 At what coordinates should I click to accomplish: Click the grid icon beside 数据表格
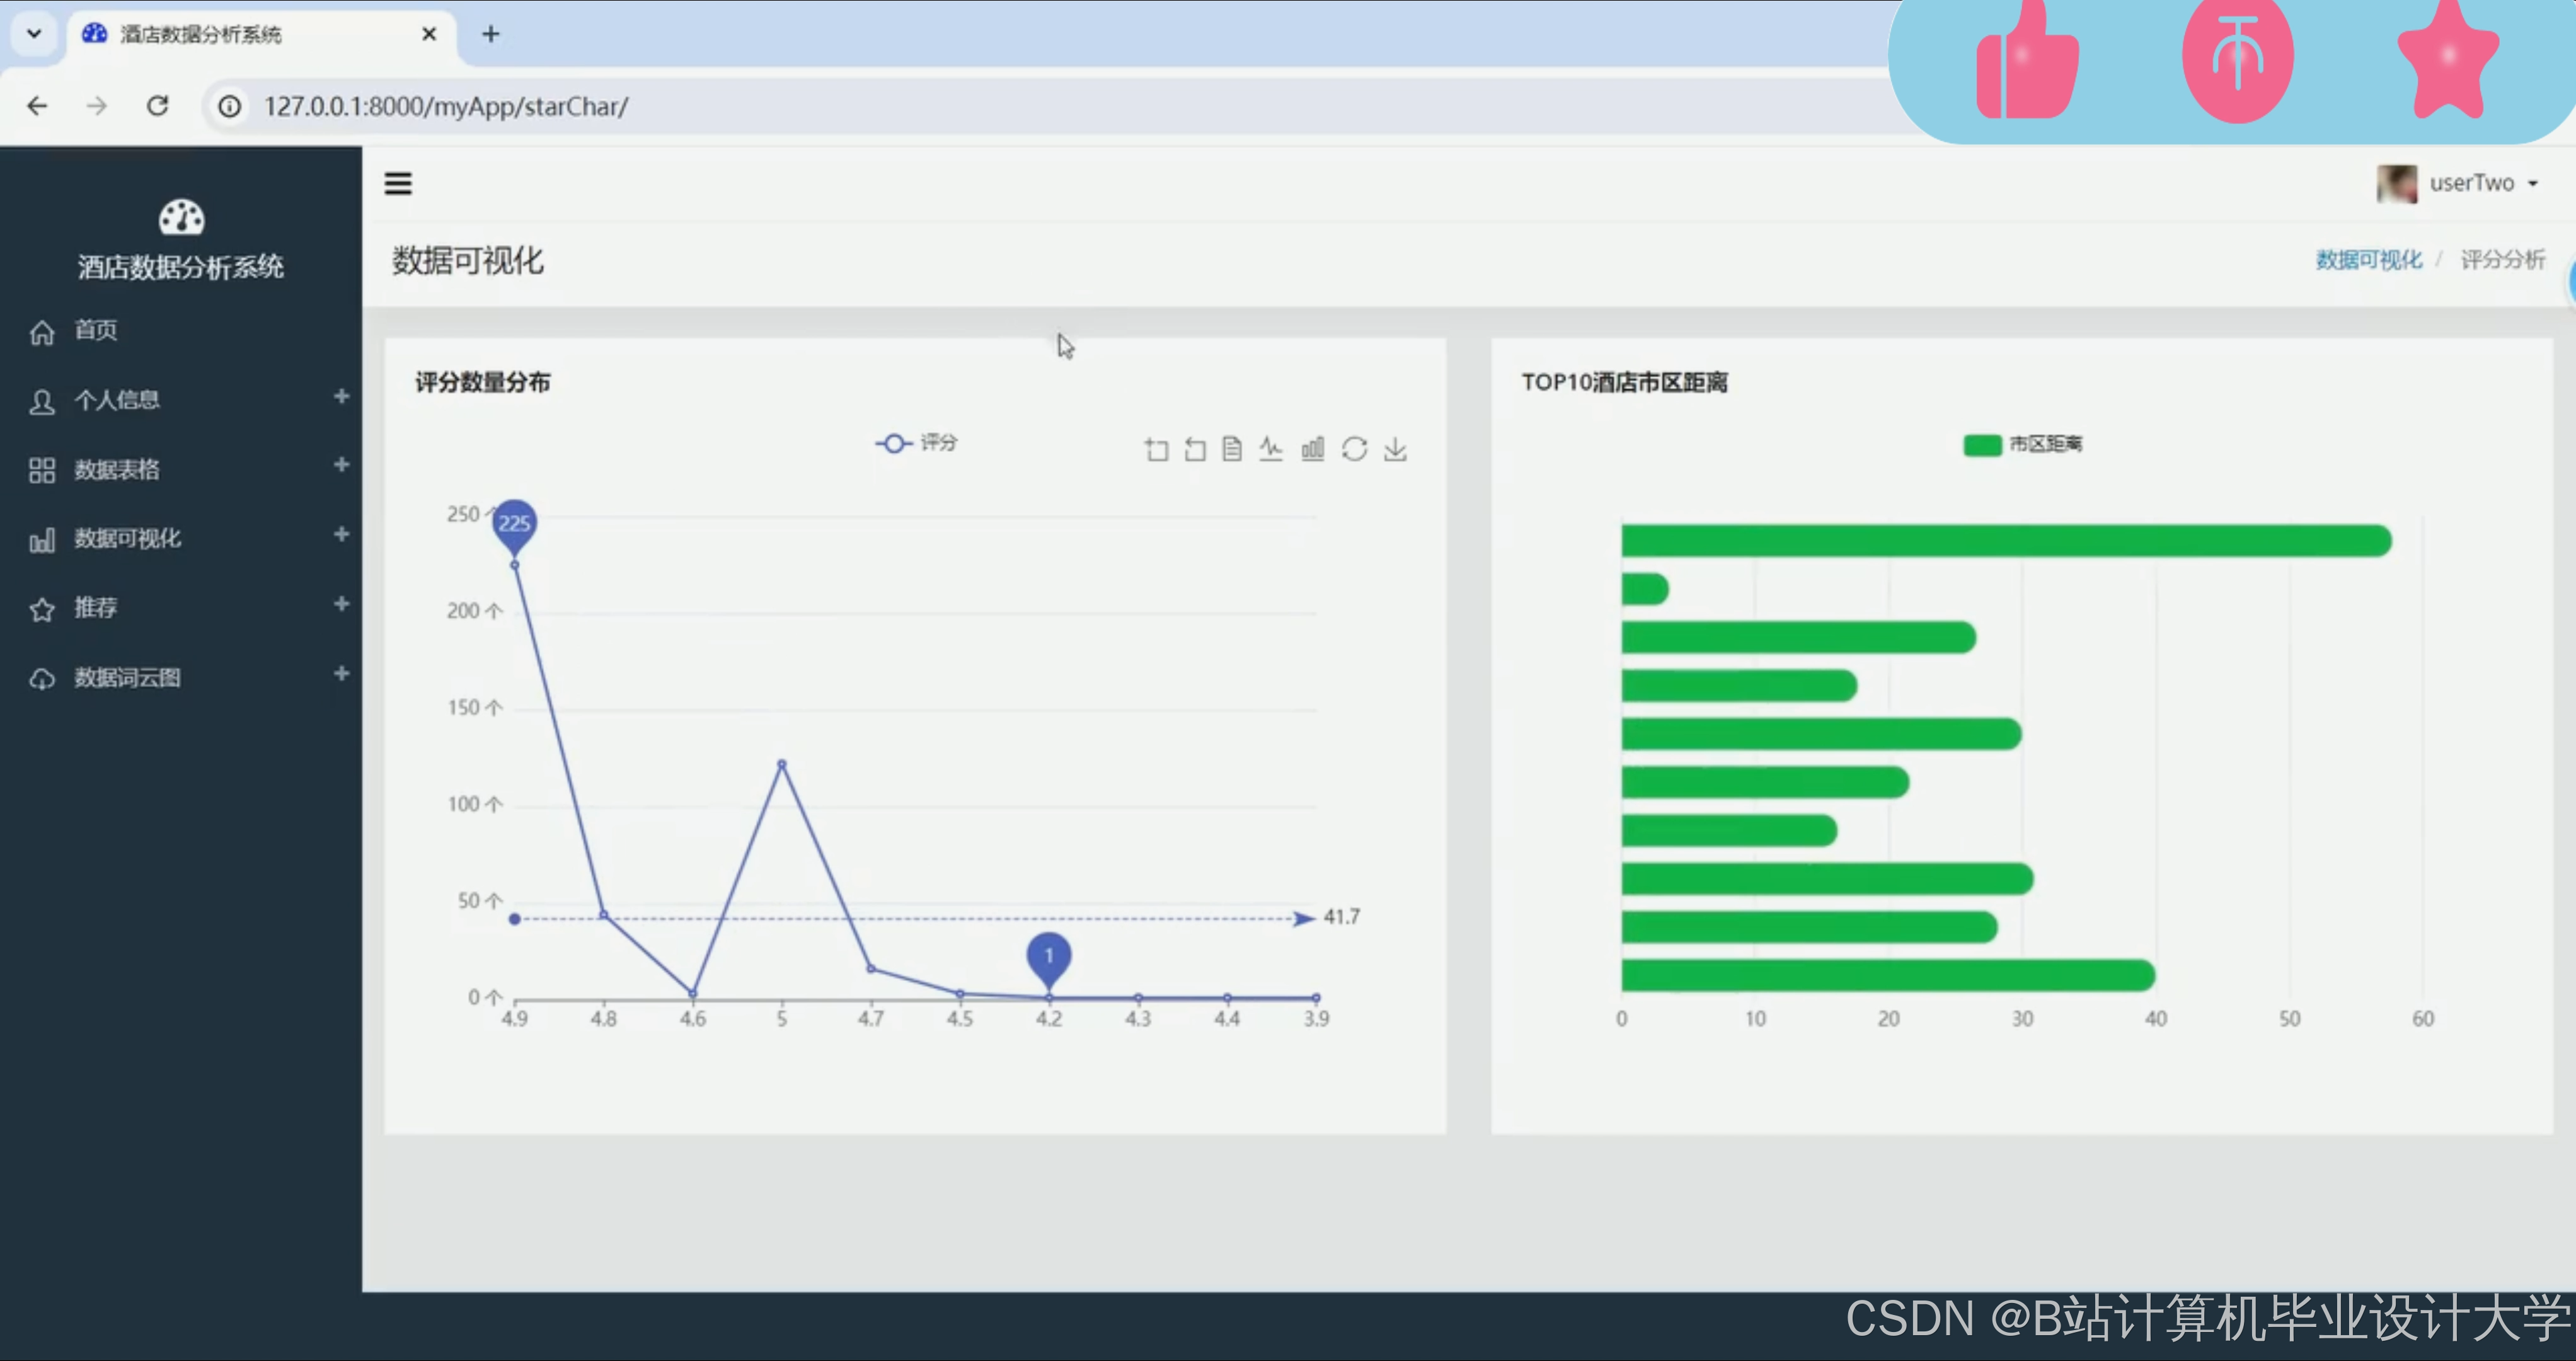(42, 470)
